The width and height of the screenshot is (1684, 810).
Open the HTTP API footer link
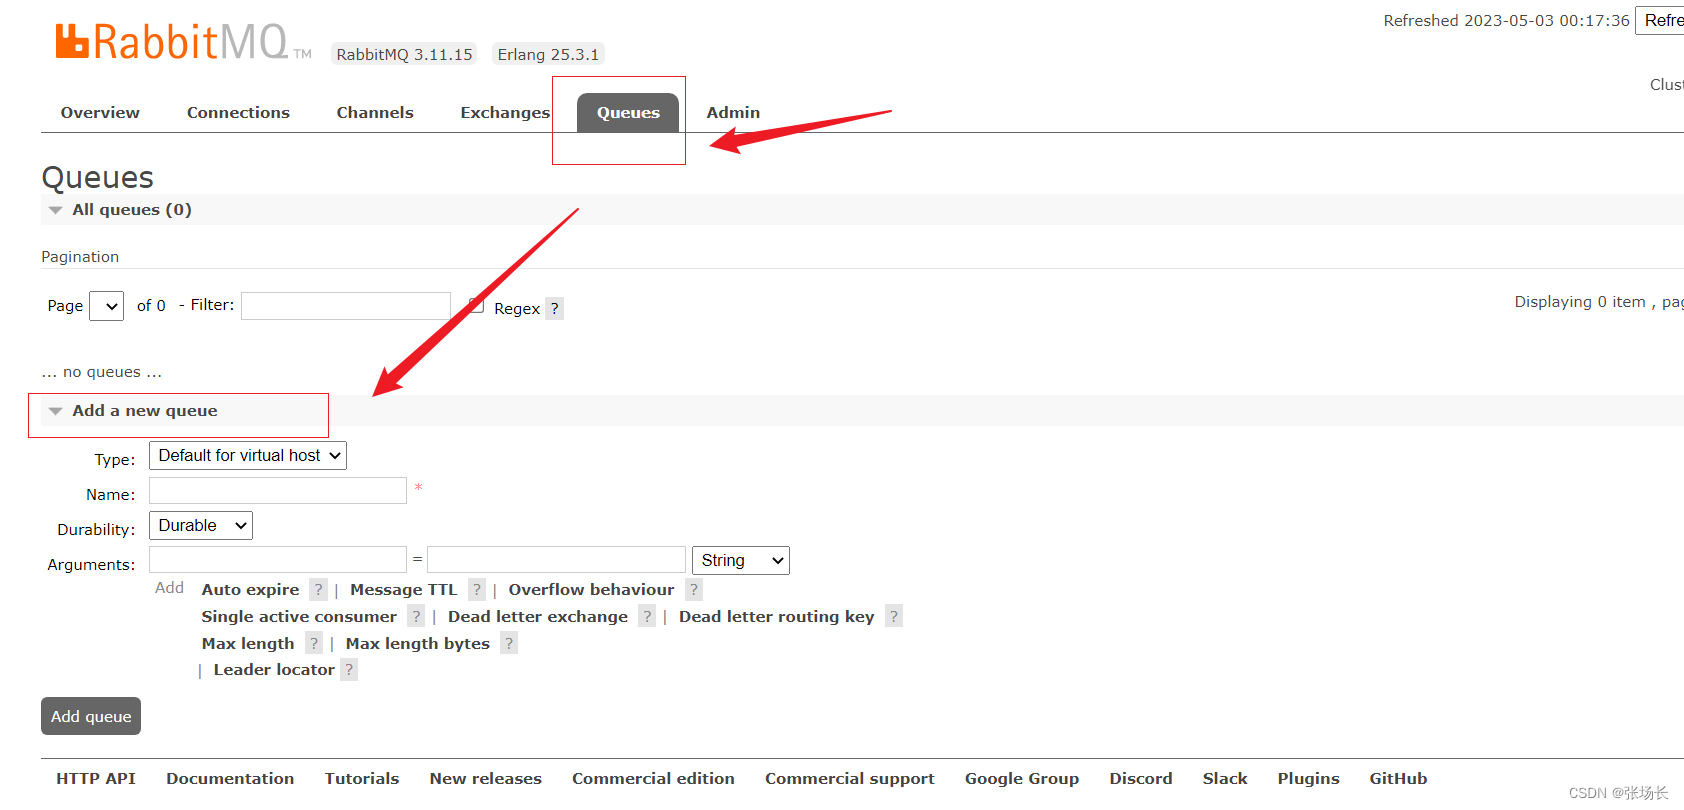tap(96, 779)
